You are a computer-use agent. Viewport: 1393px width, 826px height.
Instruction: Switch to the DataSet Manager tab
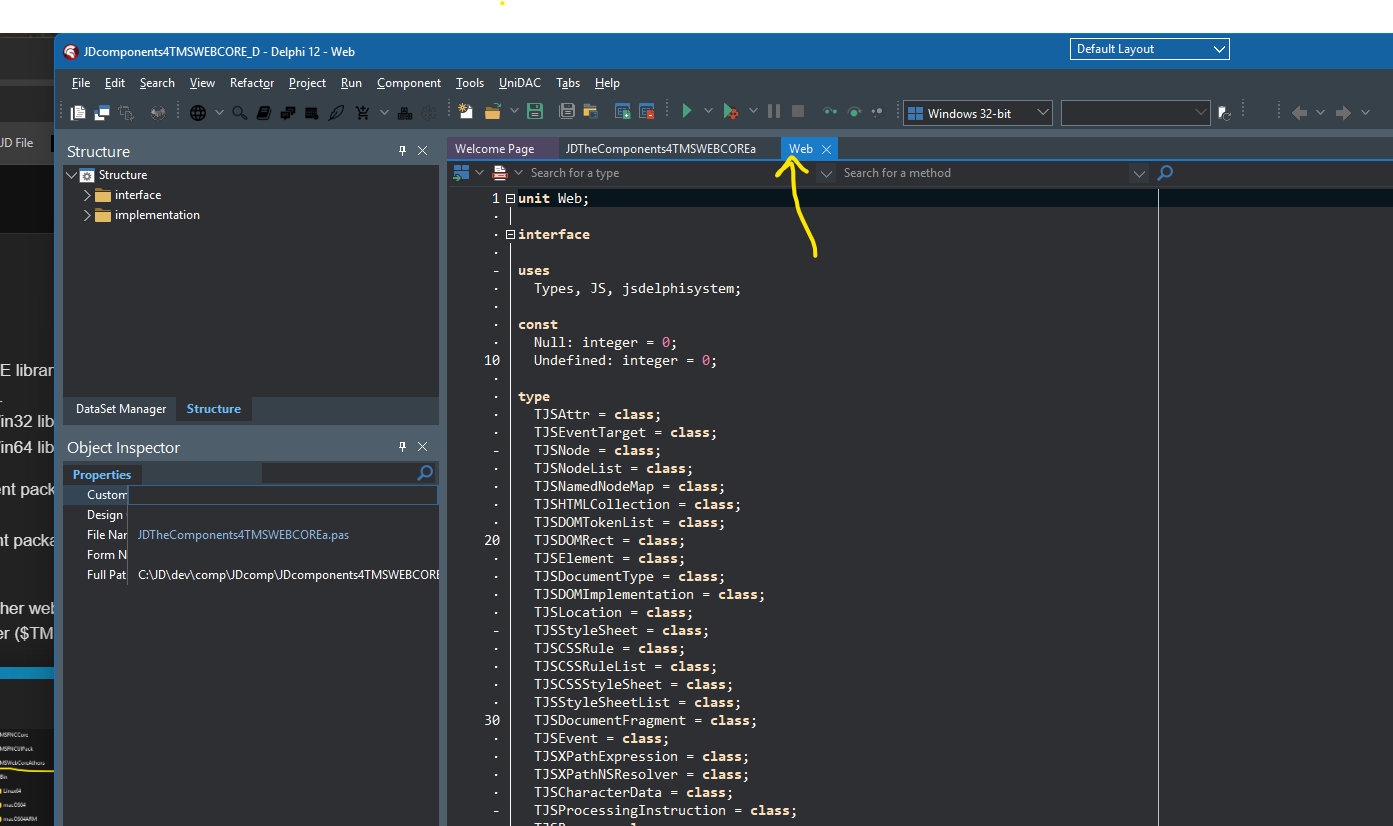(x=121, y=409)
